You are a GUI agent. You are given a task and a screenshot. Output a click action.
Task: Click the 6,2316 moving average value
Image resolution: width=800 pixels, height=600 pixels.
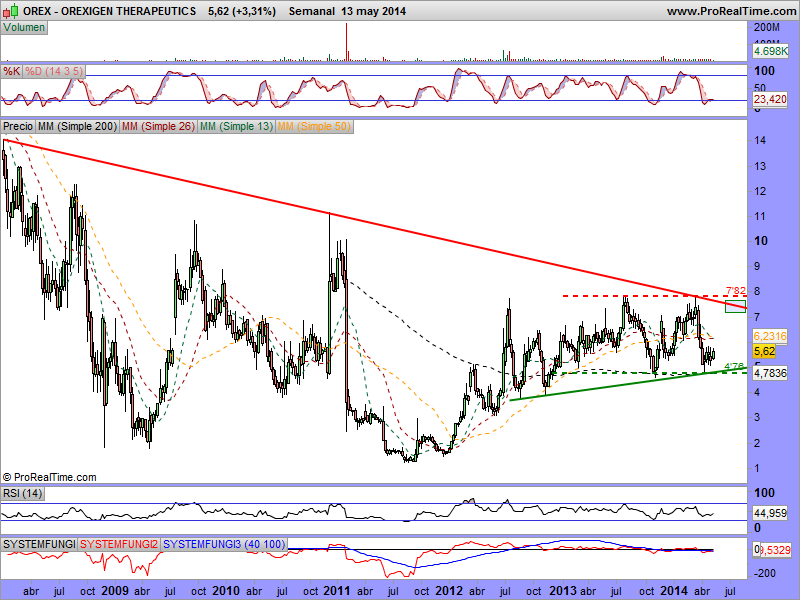tap(770, 336)
